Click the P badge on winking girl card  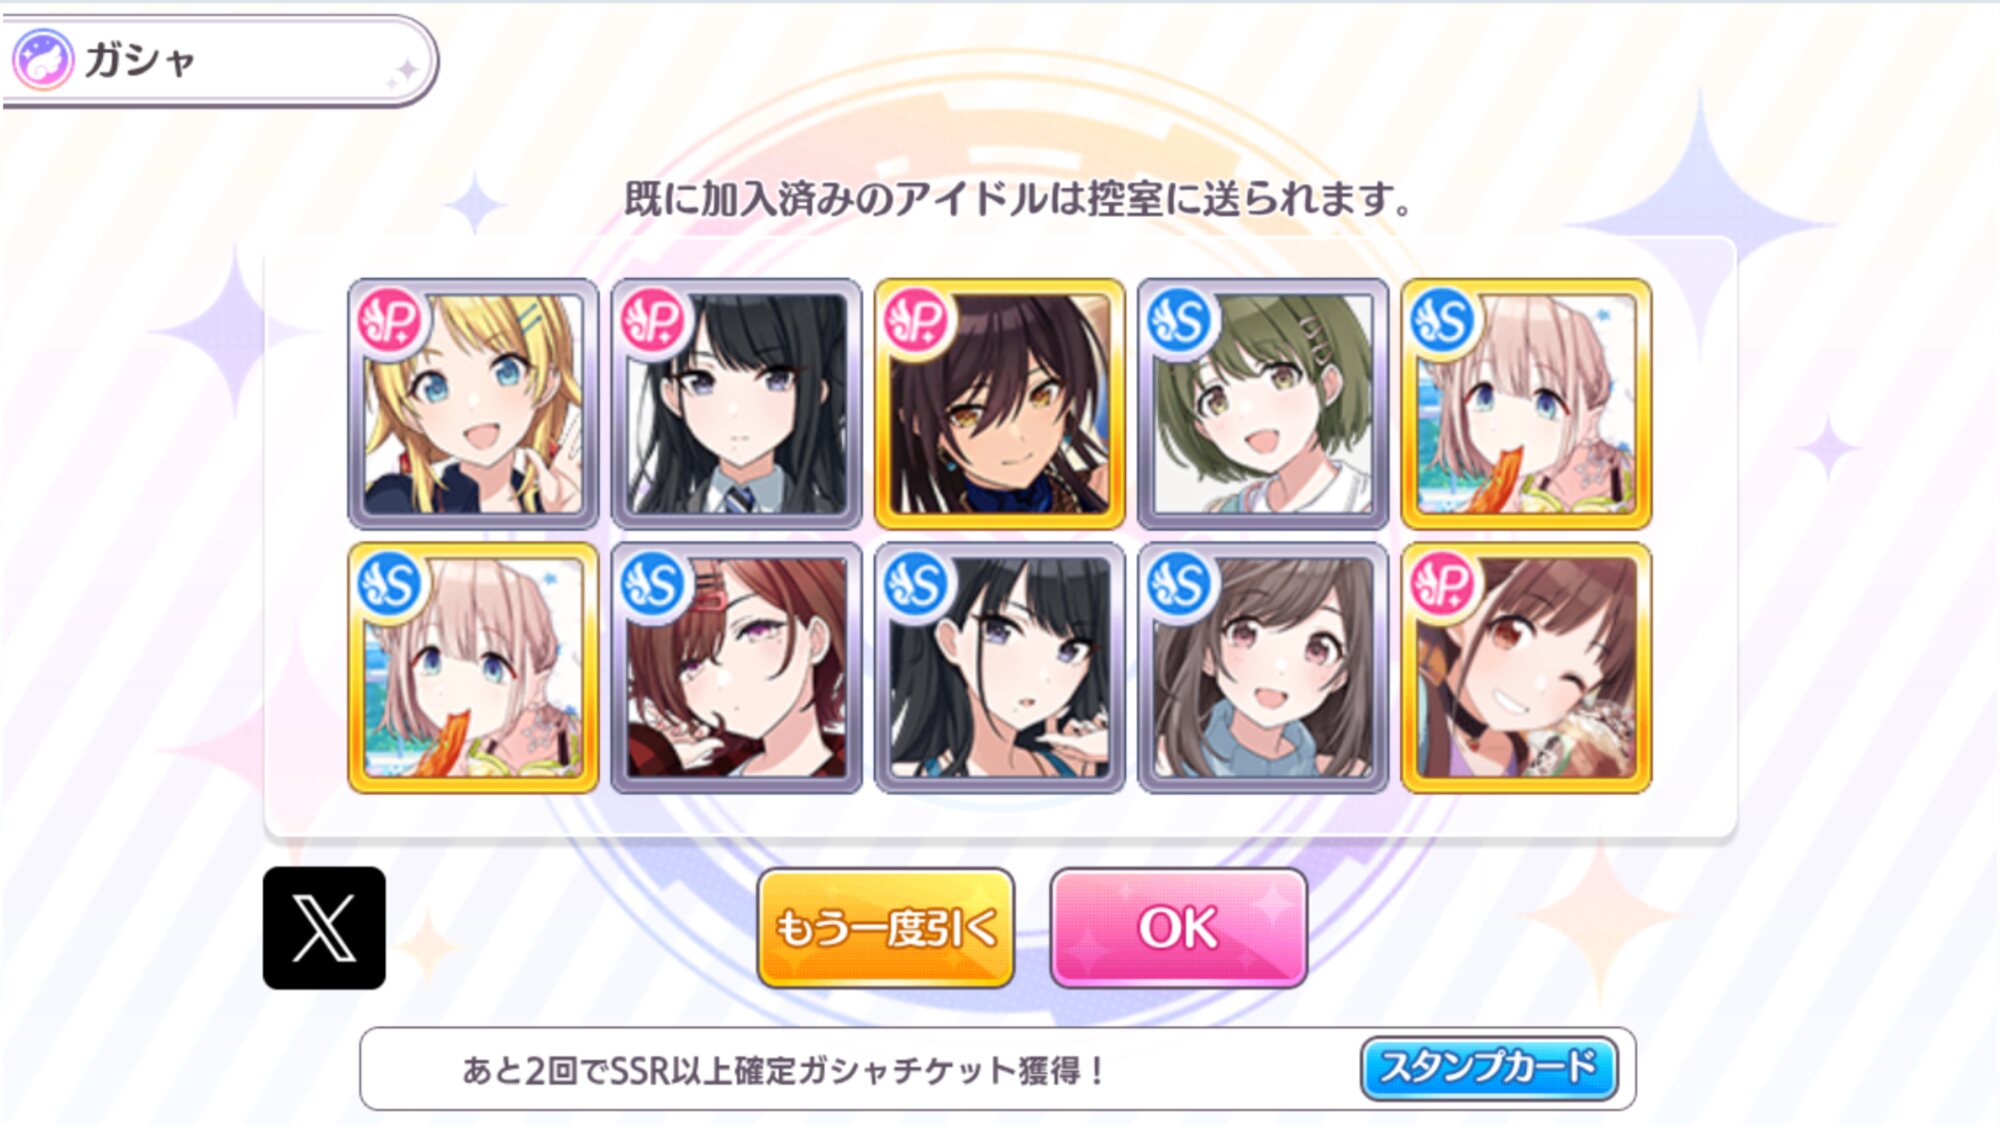tap(1443, 585)
